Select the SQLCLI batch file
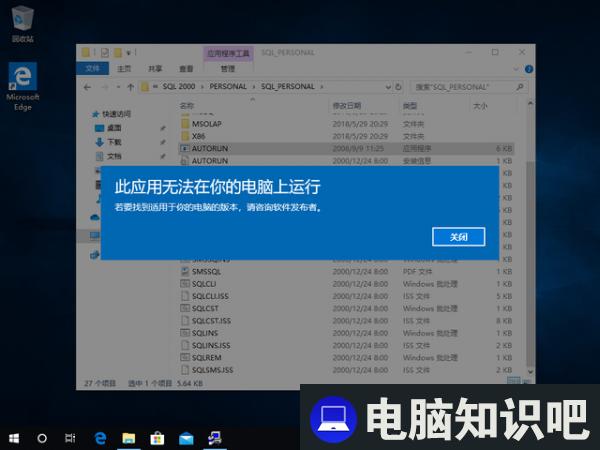 [x=346, y=284]
